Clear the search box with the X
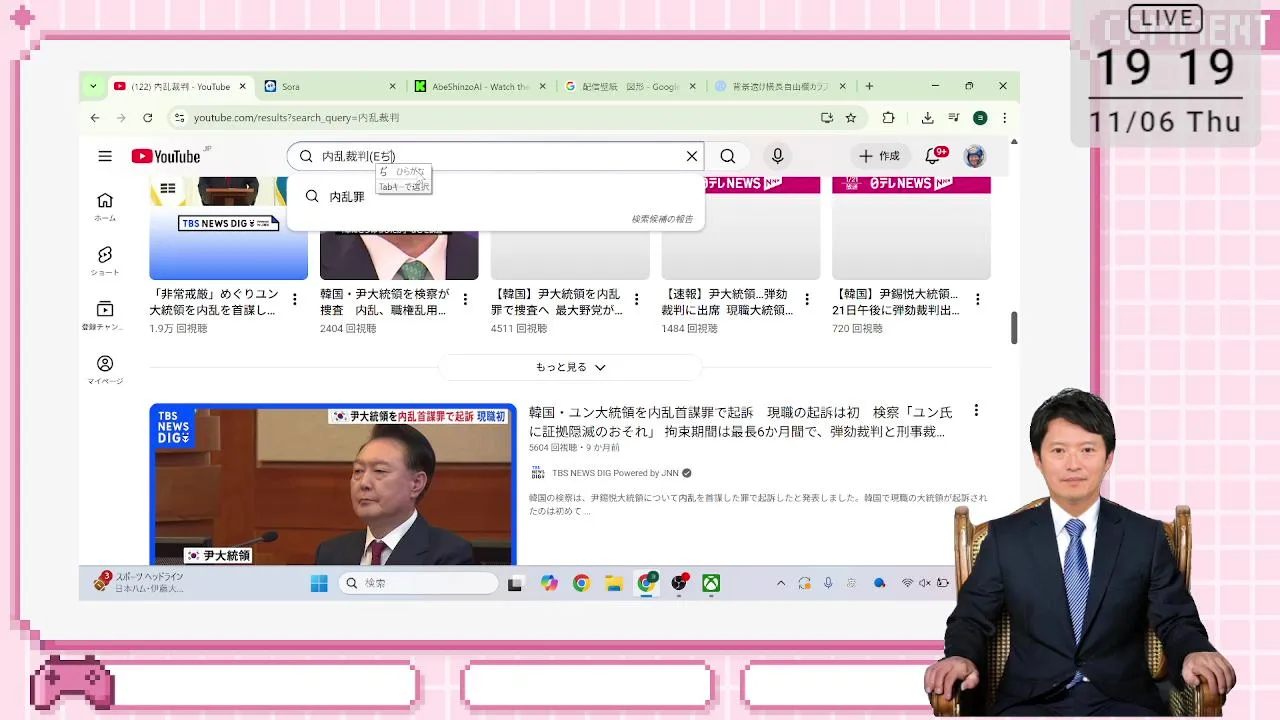The image size is (1280, 720). tap(691, 156)
